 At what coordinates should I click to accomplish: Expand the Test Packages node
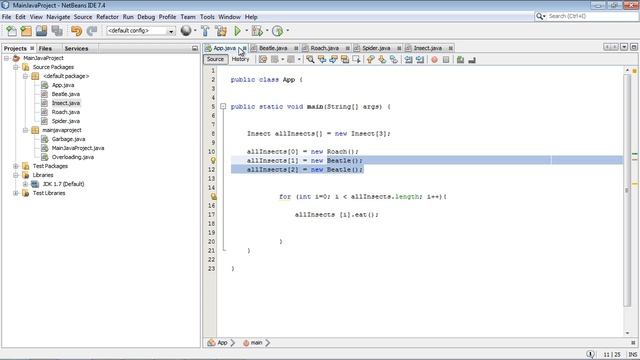pyautogui.click(x=16, y=166)
